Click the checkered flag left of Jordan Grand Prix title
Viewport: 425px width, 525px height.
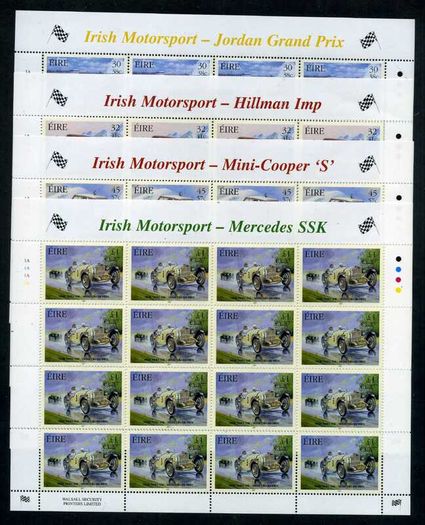(x=59, y=34)
